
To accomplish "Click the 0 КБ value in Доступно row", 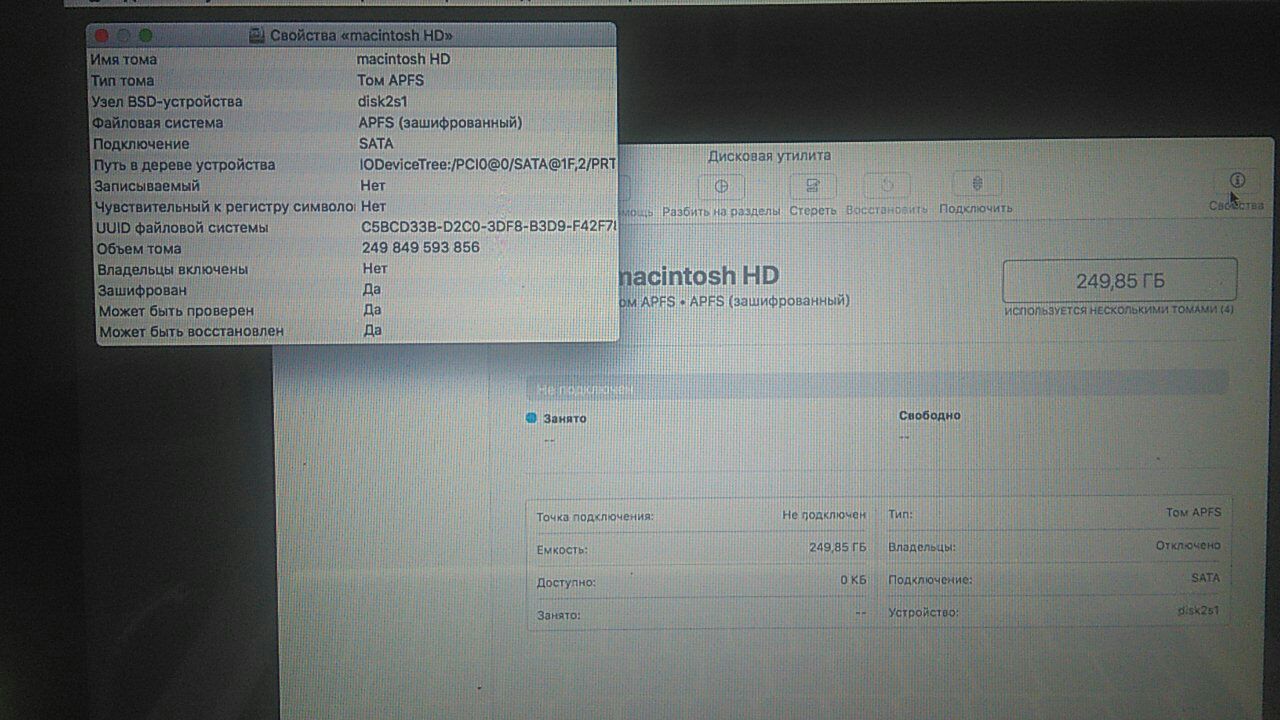I will pos(853,580).
